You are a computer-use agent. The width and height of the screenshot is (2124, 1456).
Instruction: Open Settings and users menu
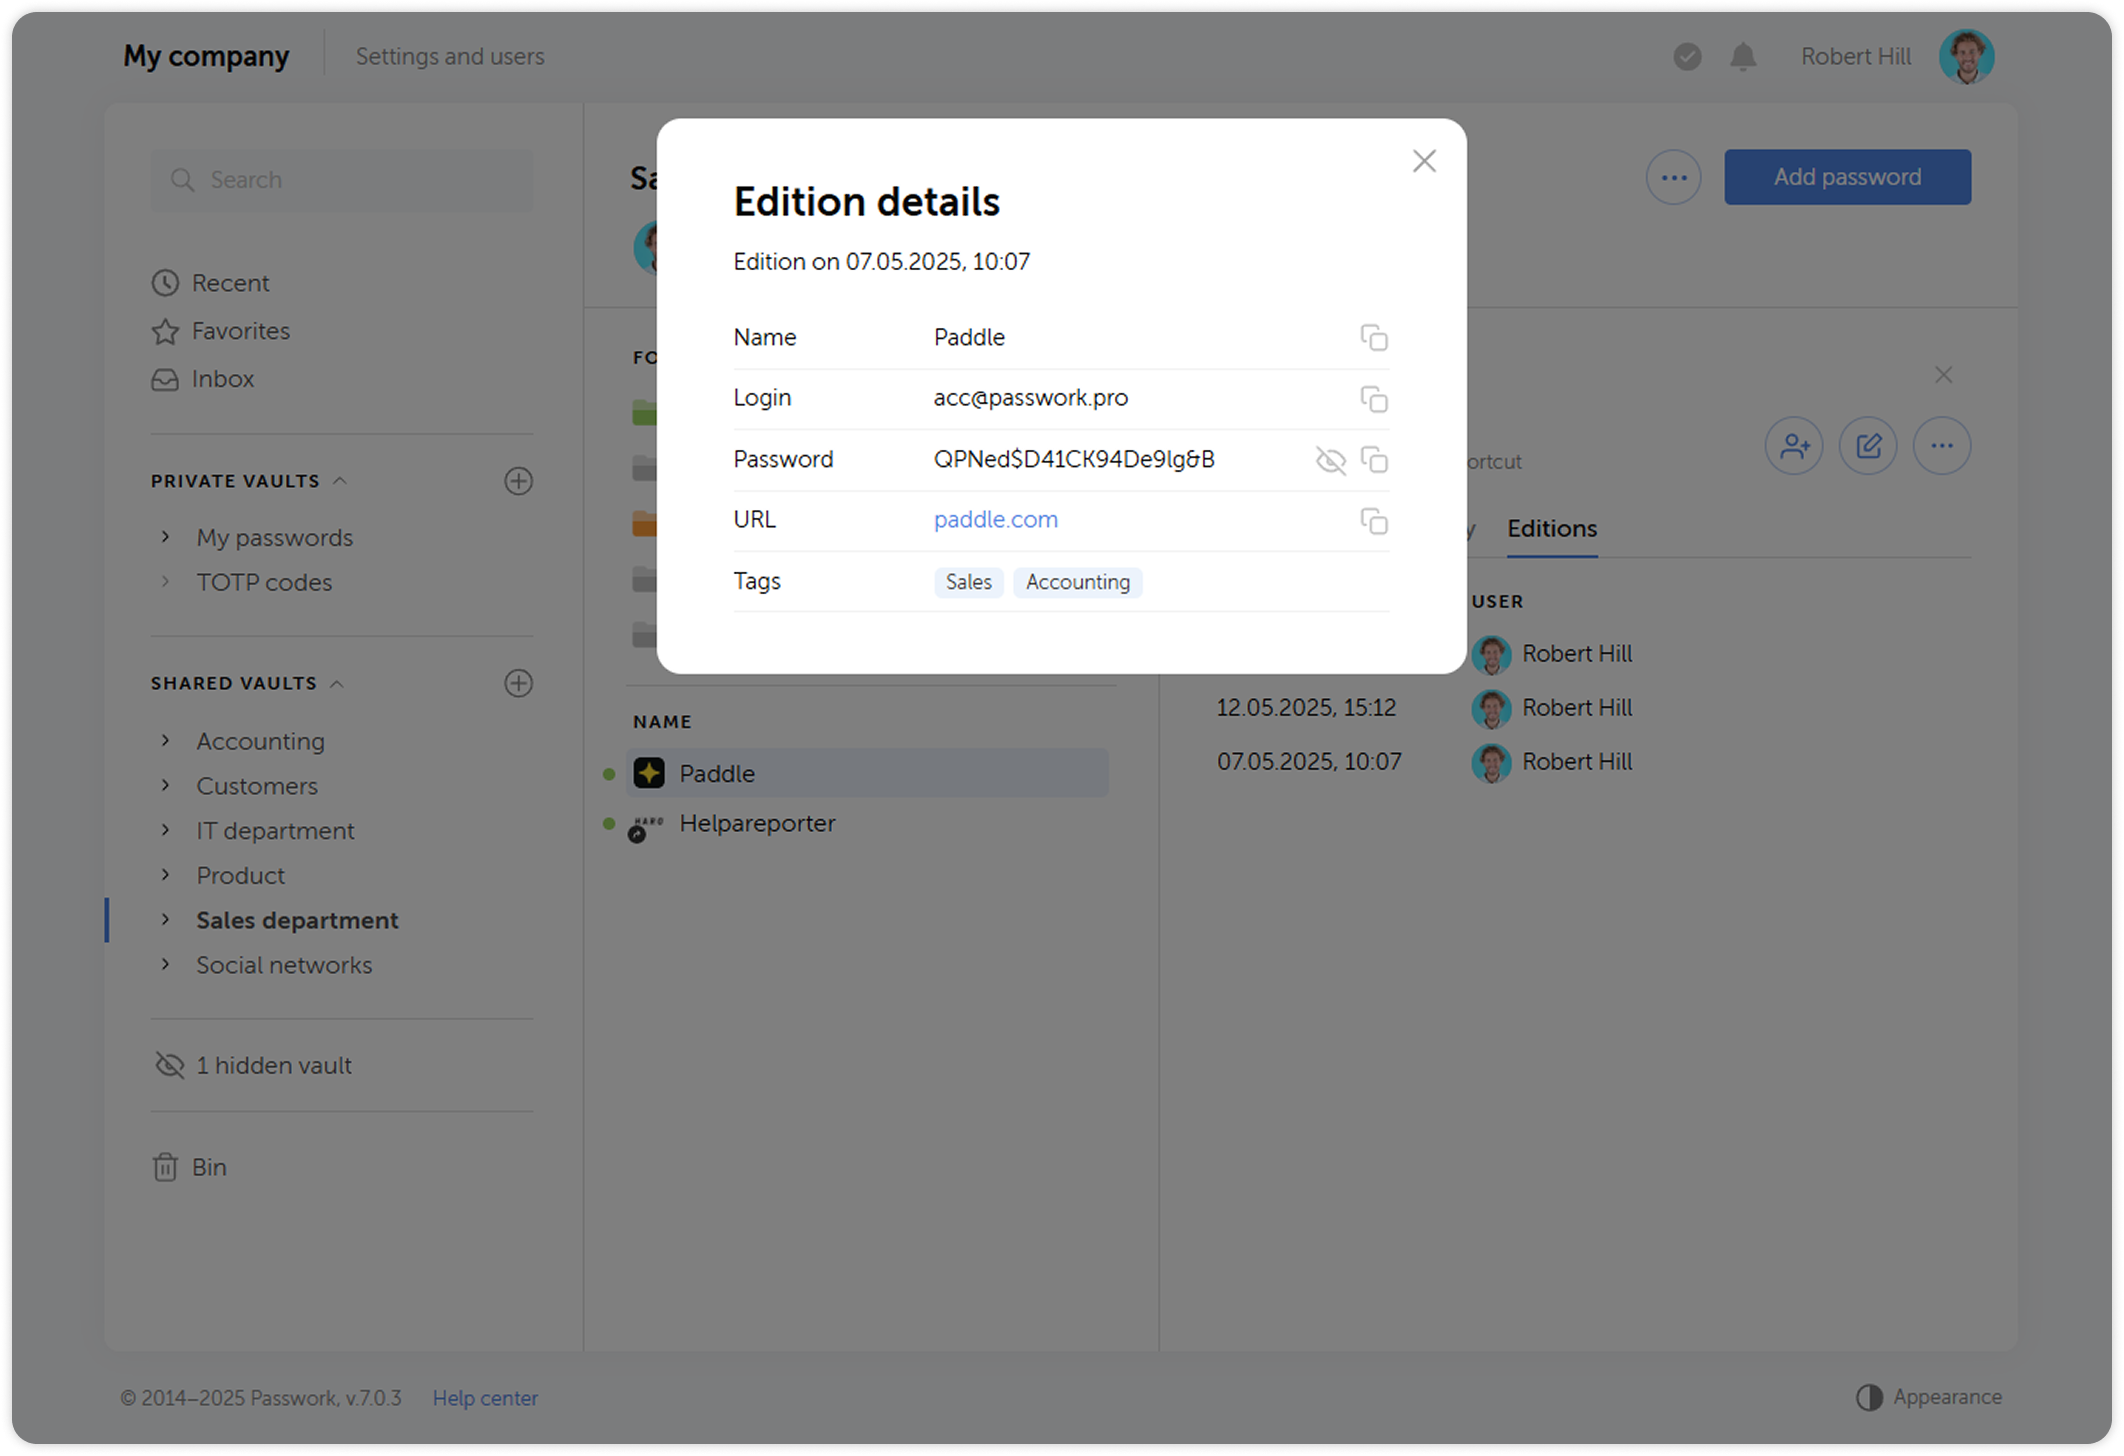(x=450, y=57)
